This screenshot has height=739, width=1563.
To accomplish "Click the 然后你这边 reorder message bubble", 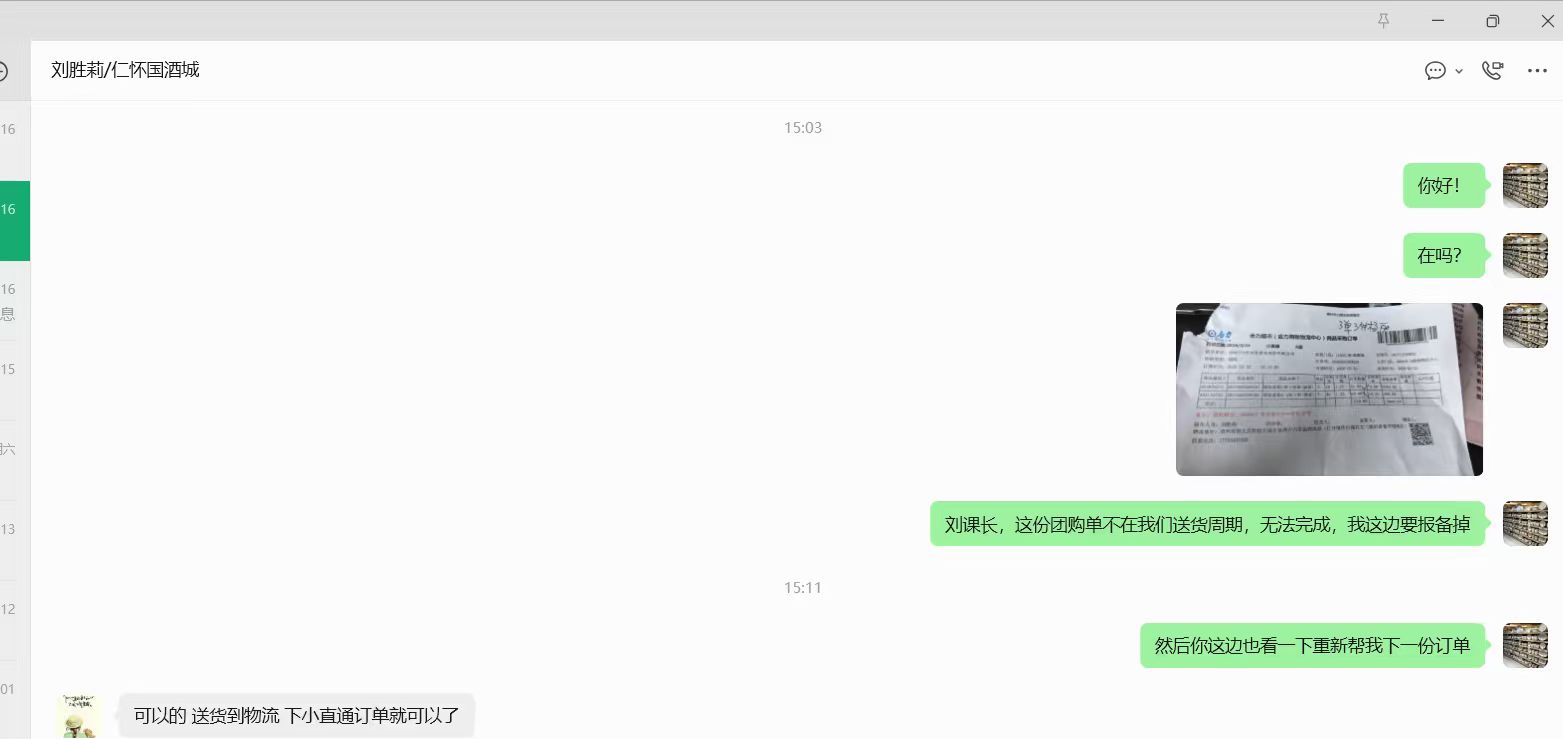I will (1313, 646).
